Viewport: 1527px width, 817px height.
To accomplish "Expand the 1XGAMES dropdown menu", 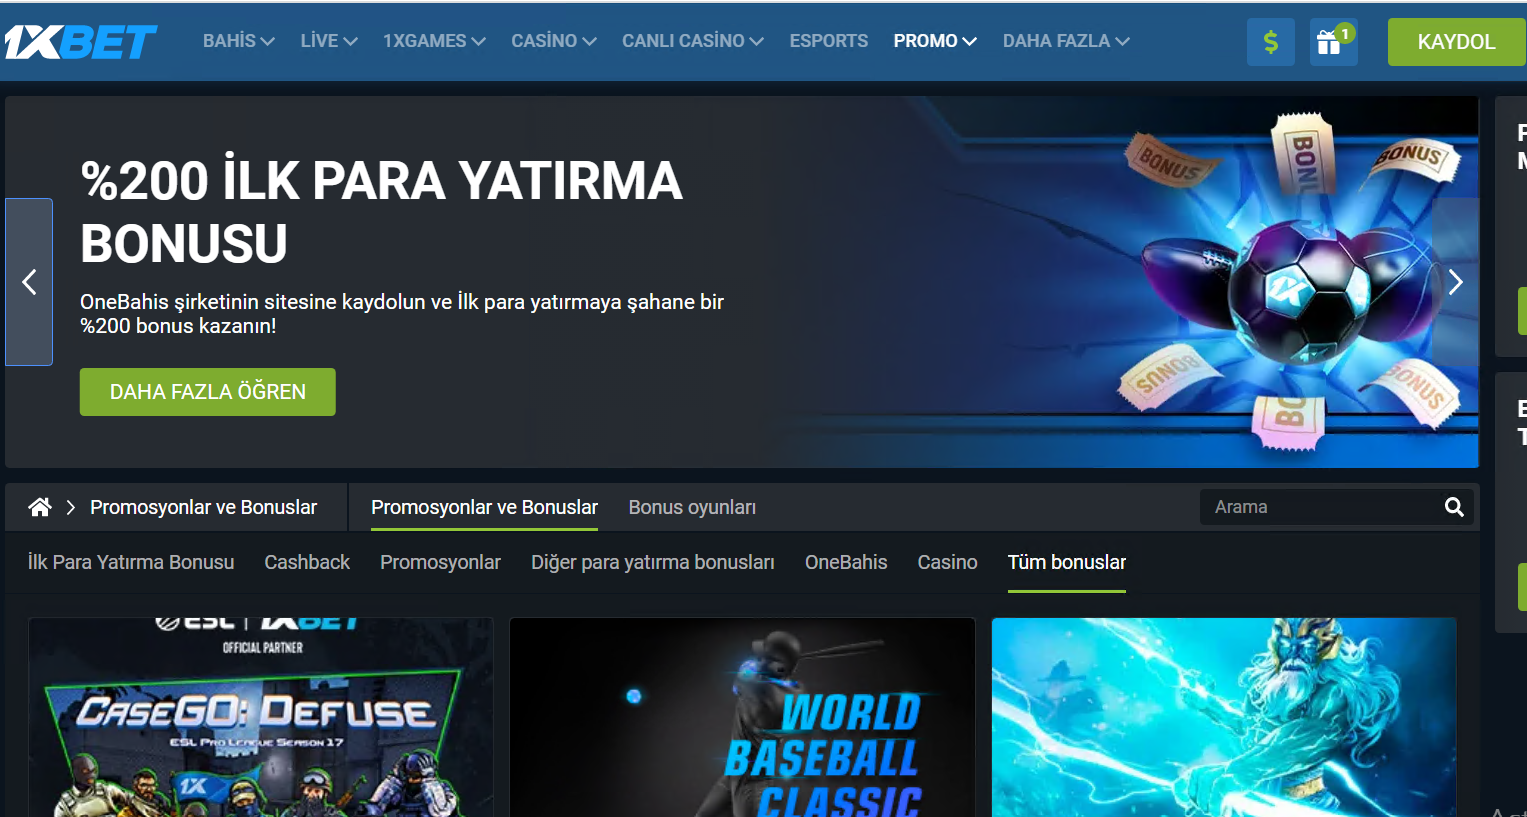I will (434, 41).
